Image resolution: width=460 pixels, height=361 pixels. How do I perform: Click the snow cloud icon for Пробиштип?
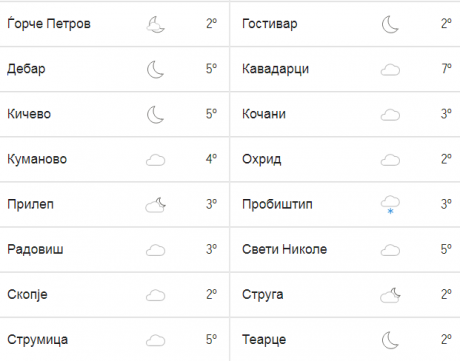(390, 205)
